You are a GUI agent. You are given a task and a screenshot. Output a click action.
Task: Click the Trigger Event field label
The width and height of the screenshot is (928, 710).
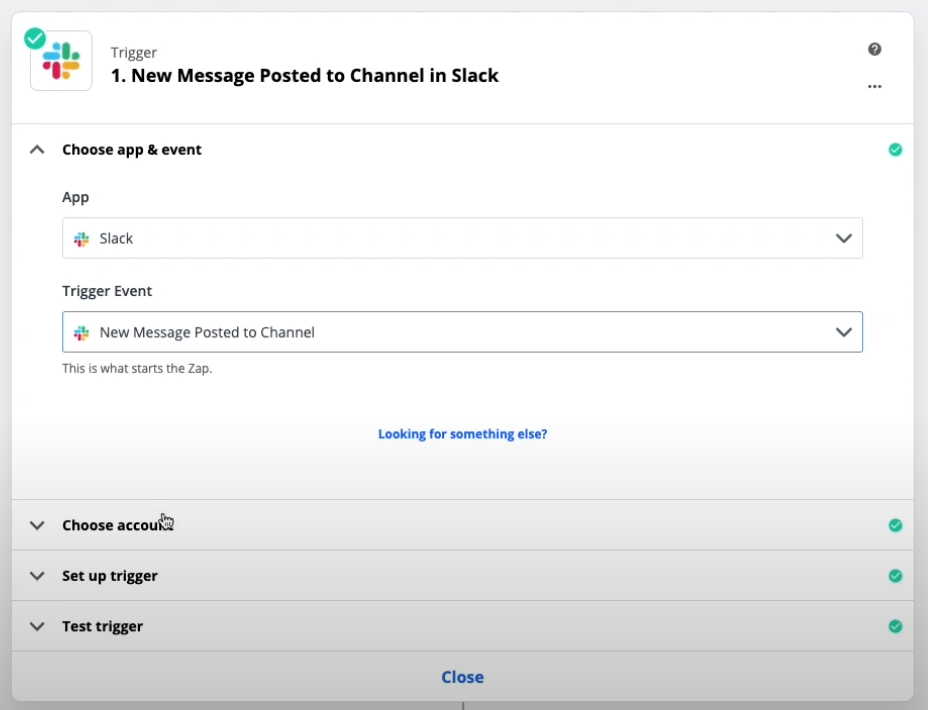point(107,291)
